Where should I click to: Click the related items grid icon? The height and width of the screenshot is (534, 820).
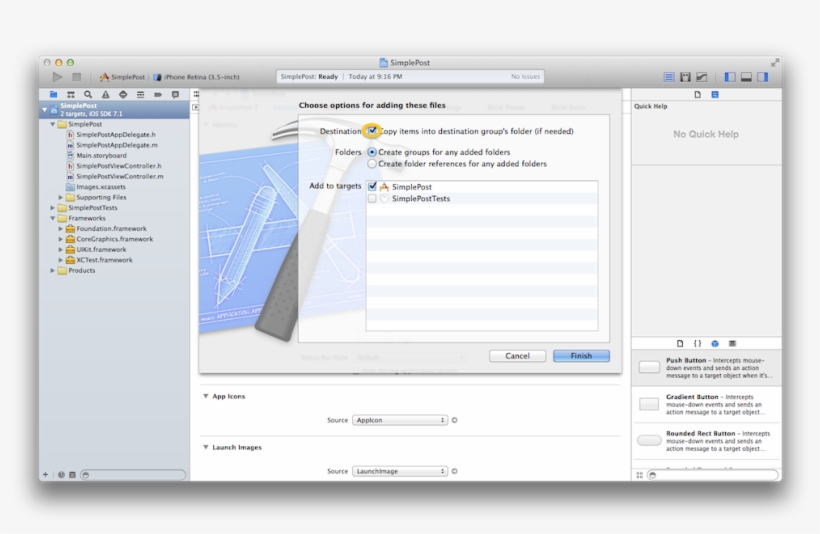[x=196, y=95]
